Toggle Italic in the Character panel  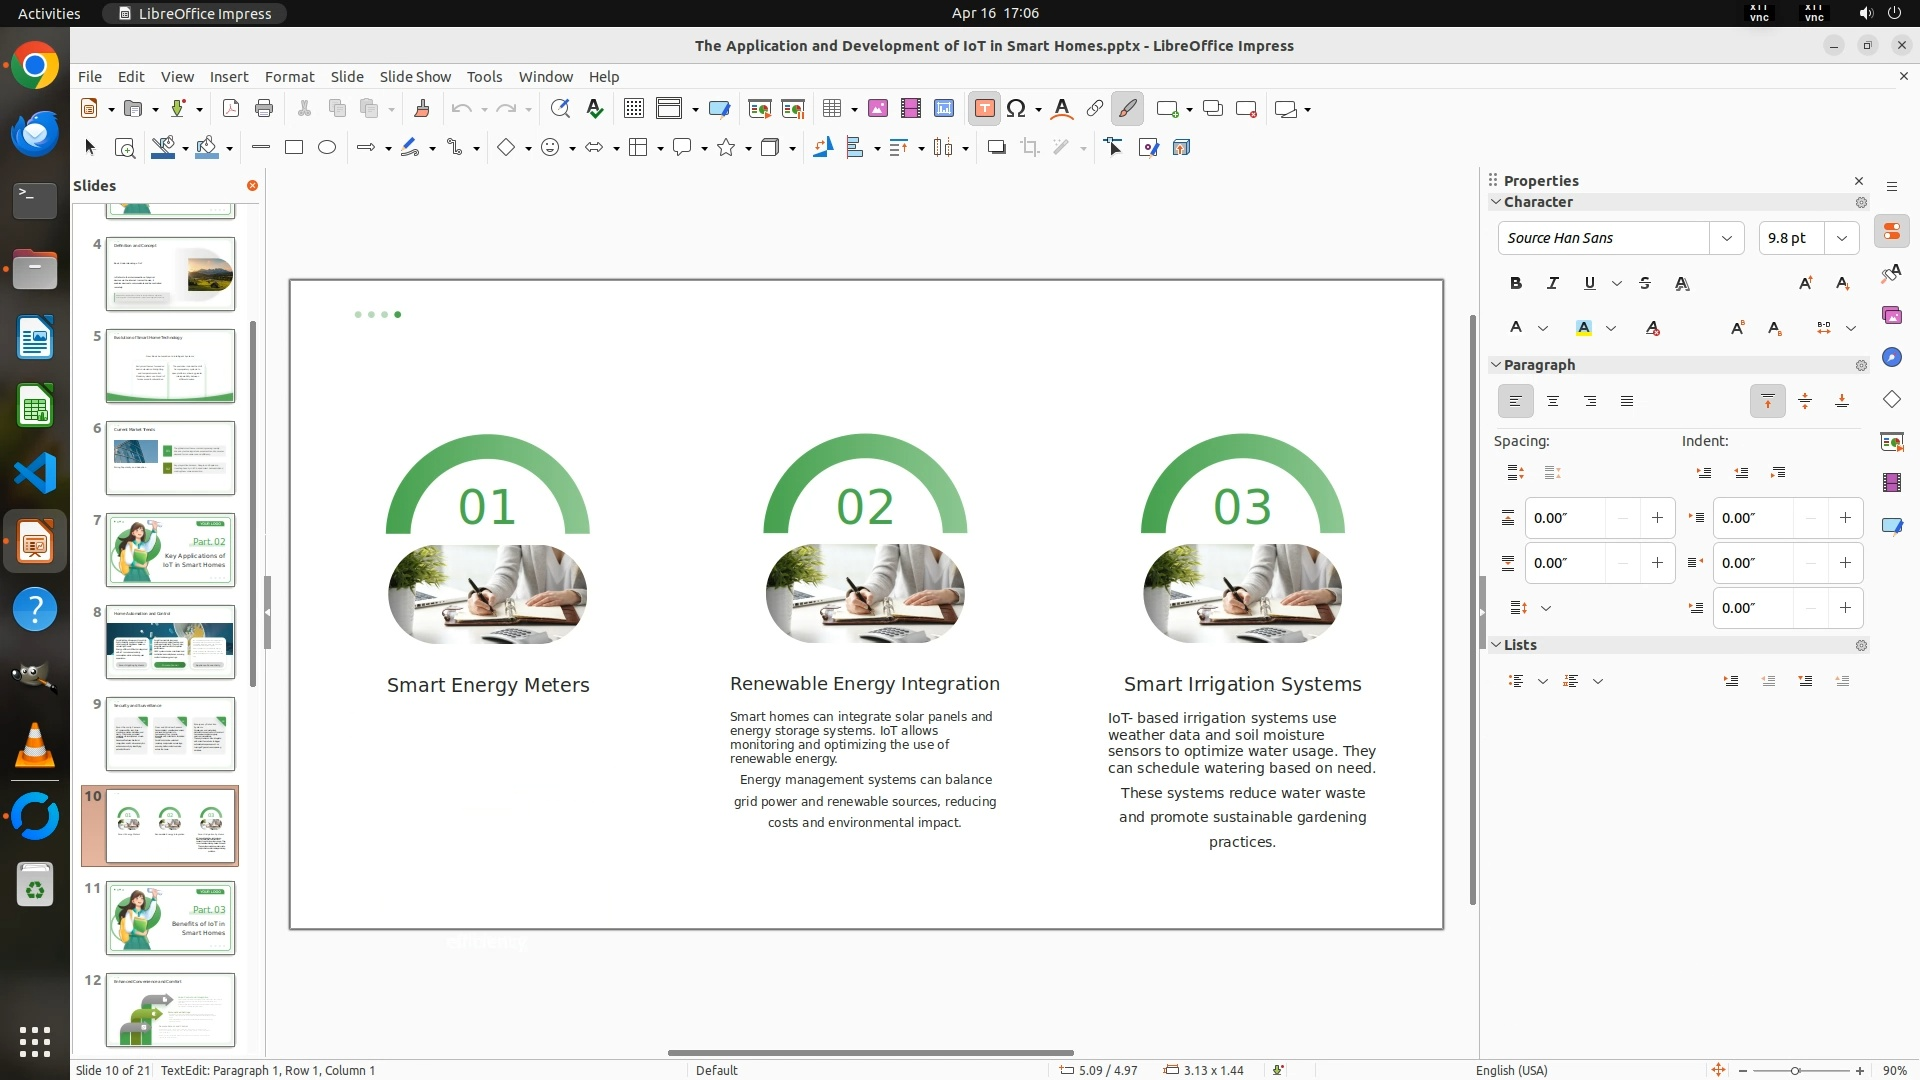[x=1553, y=283]
